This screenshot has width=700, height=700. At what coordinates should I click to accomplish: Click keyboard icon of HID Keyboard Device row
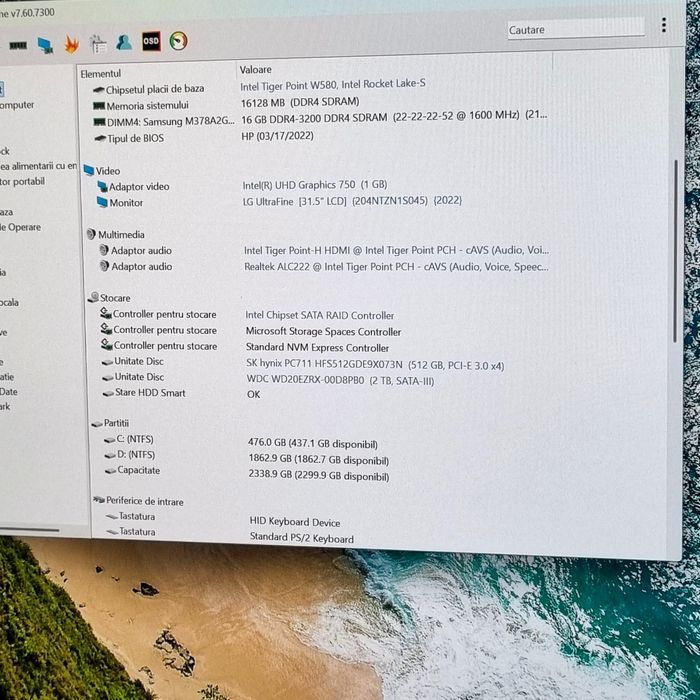(112, 517)
